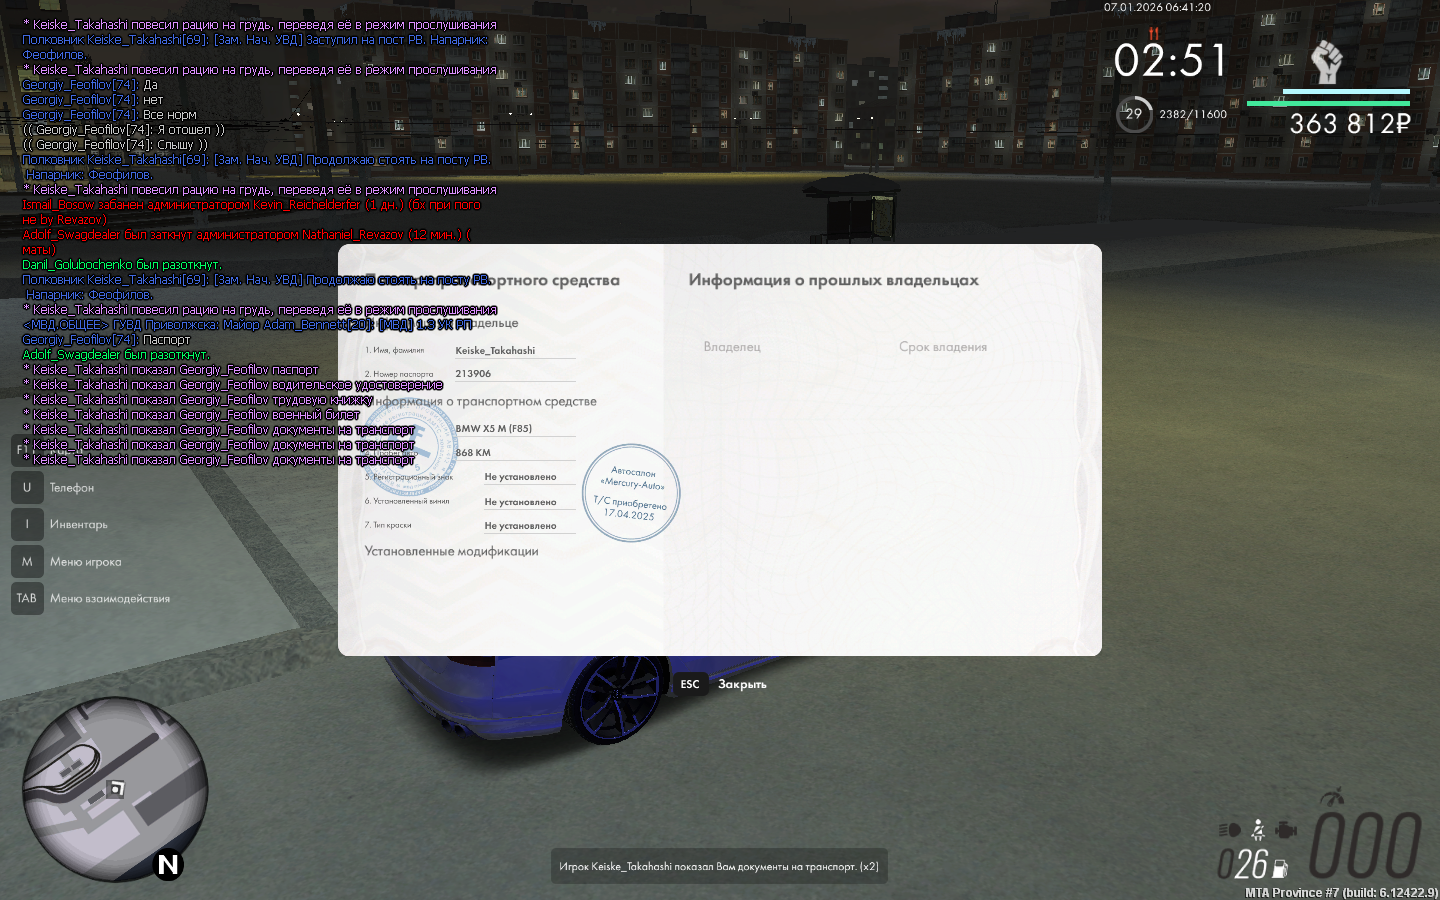Click the Закрыть label
The image size is (1440, 900).
coord(742,684)
